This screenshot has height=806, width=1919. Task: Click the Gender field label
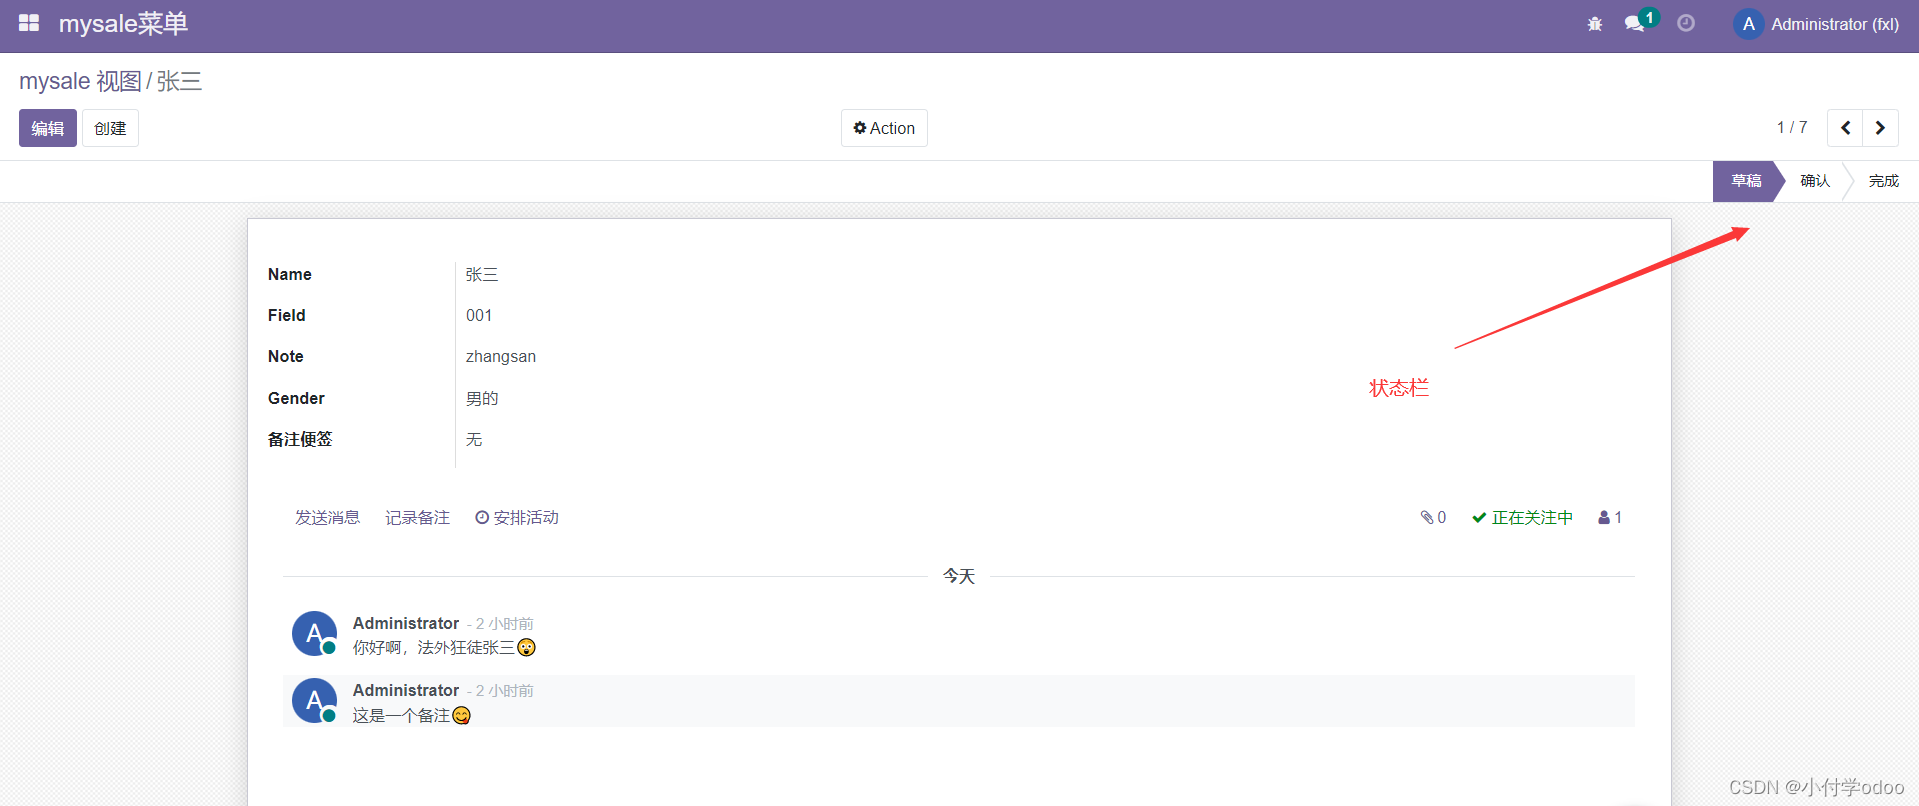coord(296,398)
